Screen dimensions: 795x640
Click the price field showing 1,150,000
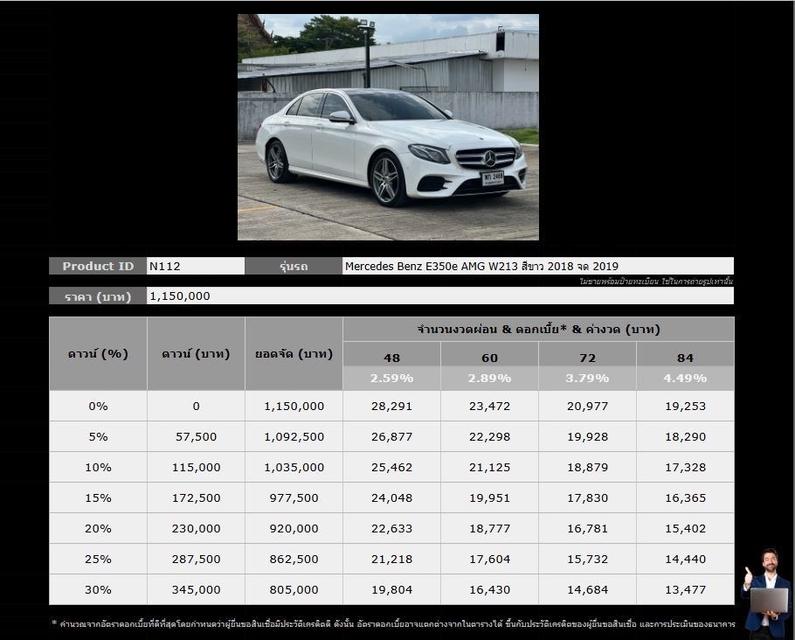coord(440,296)
